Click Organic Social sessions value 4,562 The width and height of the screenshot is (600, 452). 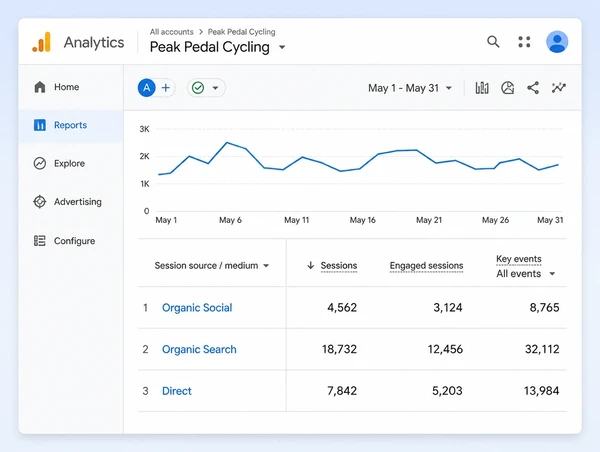tap(342, 307)
